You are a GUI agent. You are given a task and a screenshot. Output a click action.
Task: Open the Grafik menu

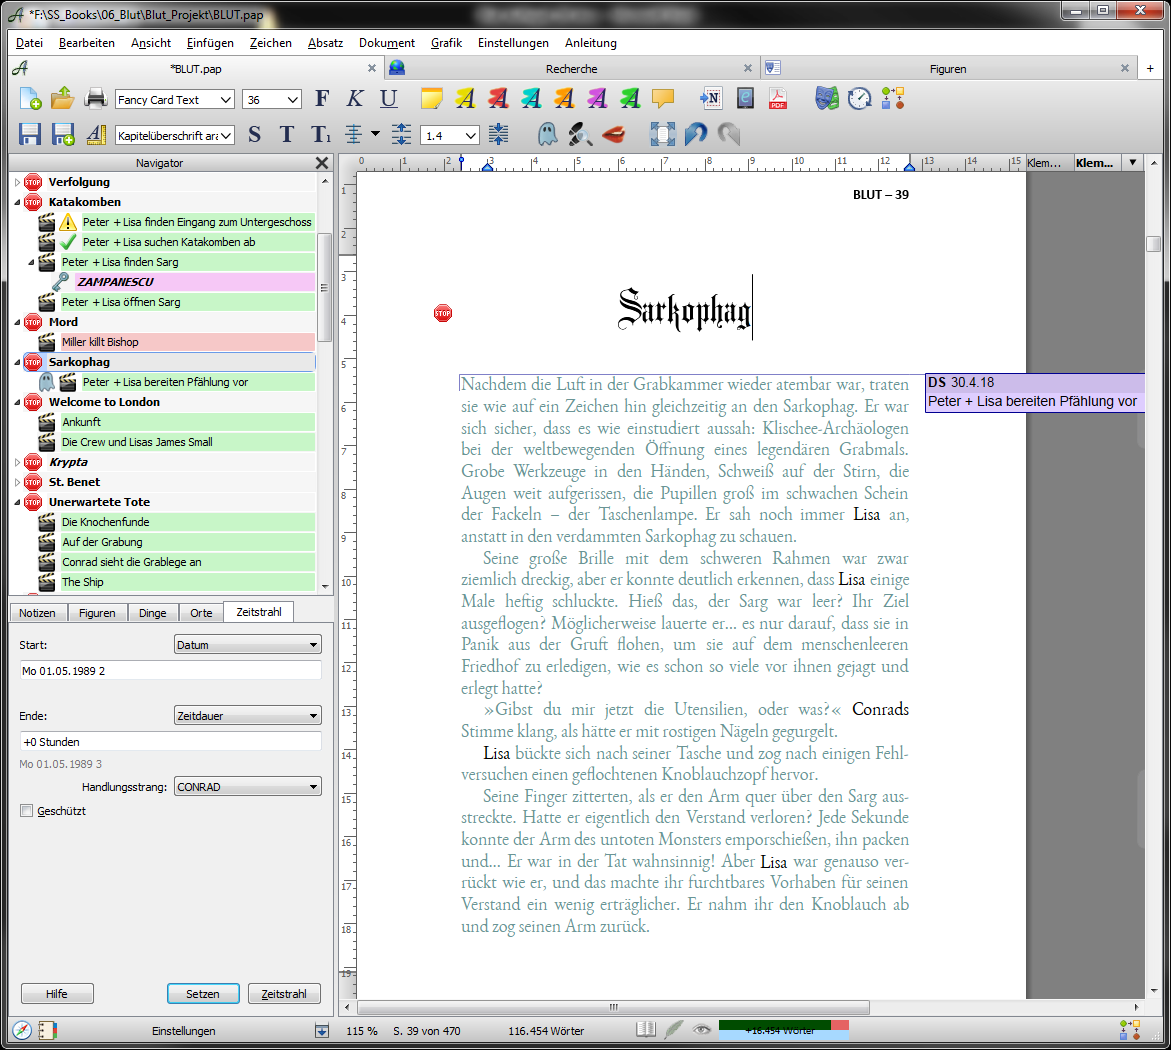coord(446,43)
